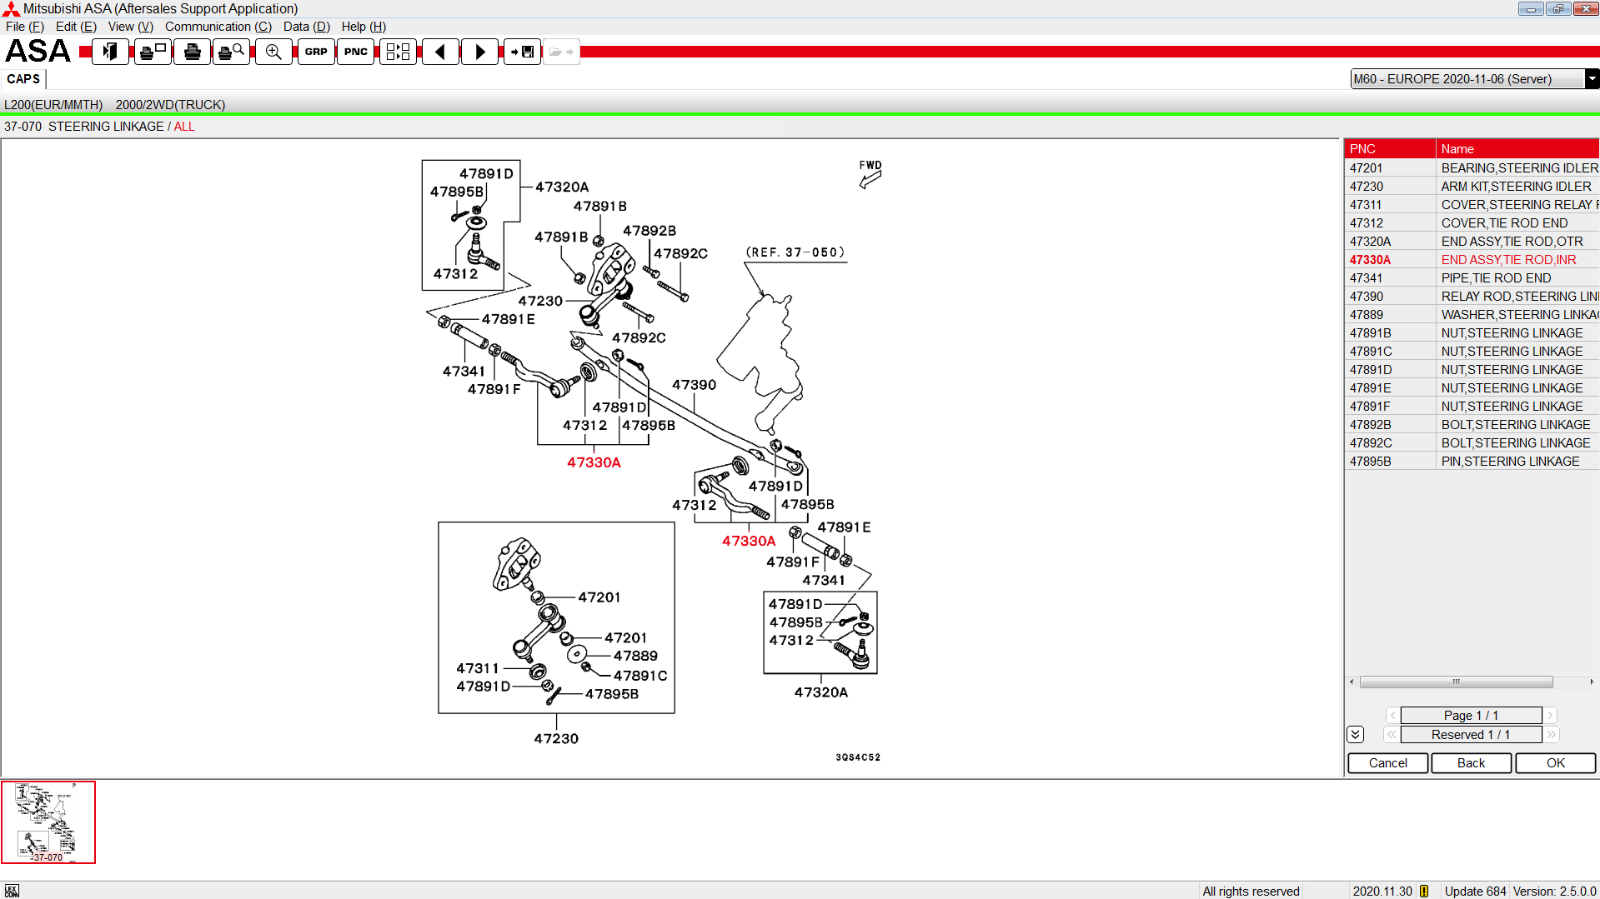Viewport: 1600px width, 899px height.
Task: Select row 47312 COVER,TIE ROD END
Action: point(1472,223)
